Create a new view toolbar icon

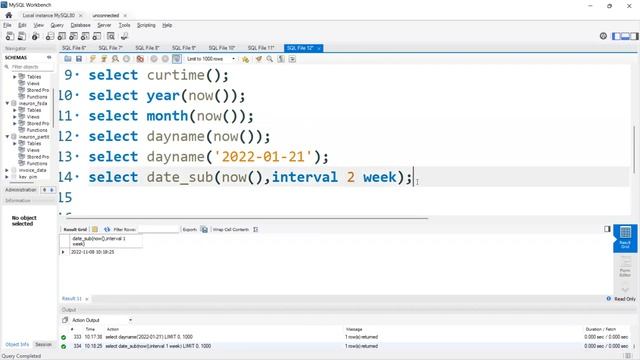[x=73, y=36]
